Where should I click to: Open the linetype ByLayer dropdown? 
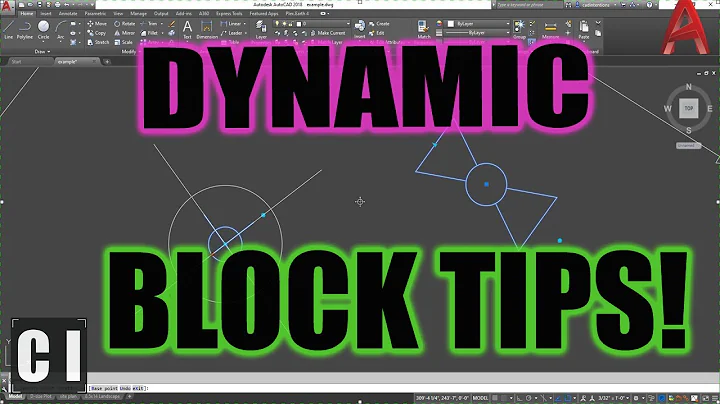(x=478, y=33)
